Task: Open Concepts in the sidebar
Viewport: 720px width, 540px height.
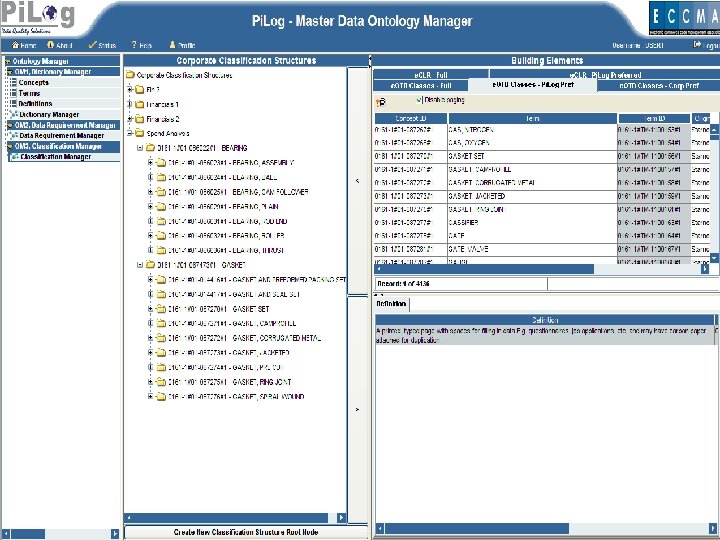Action: tap(34, 83)
